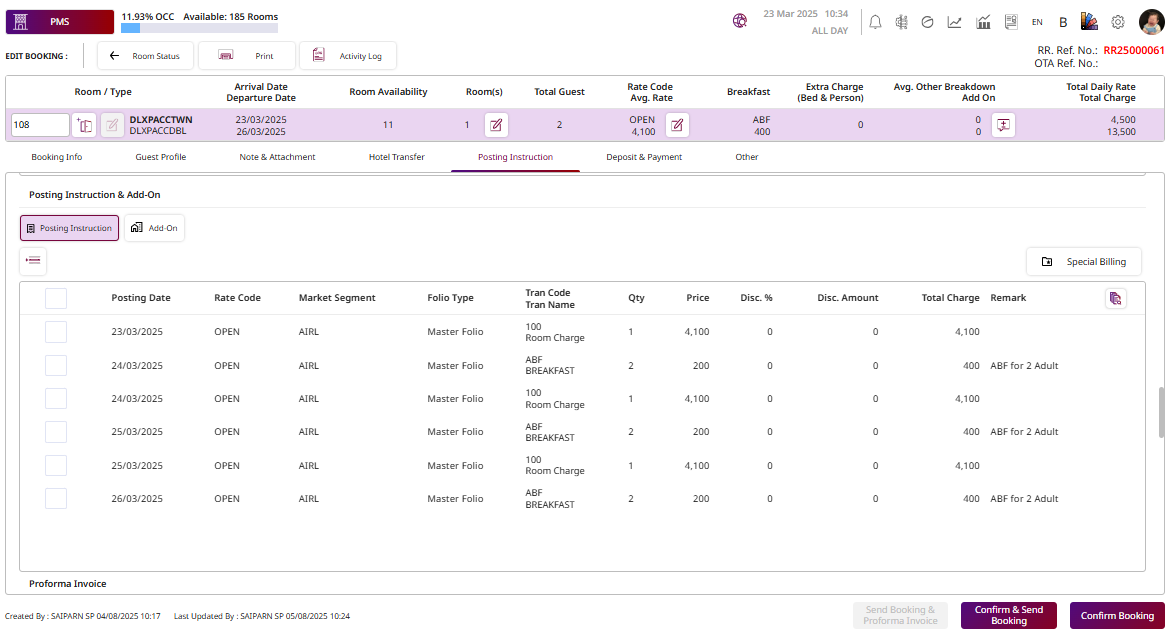The height and width of the screenshot is (630, 1167).
Task: Click the notification bell icon
Action: coord(875,22)
